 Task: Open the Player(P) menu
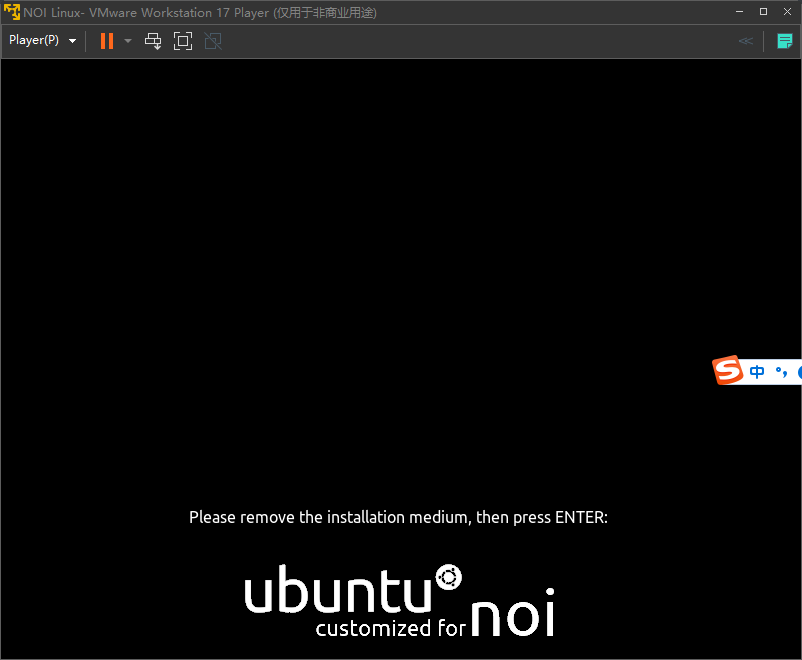pos(42,41)
